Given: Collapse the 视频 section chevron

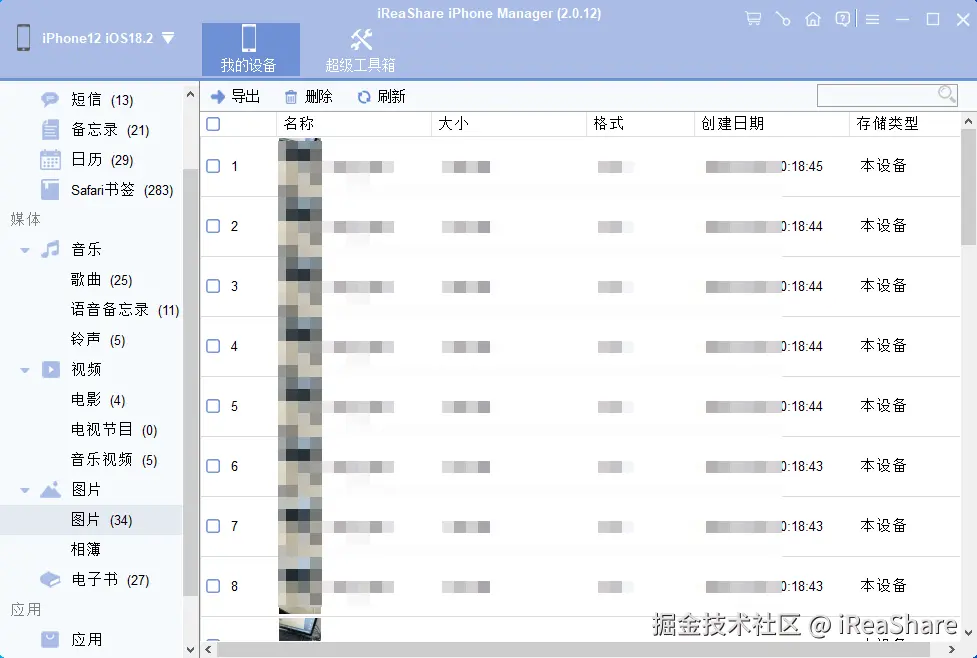Looking at the screenshot, I should pyautogui.click(x=26, y=369).
